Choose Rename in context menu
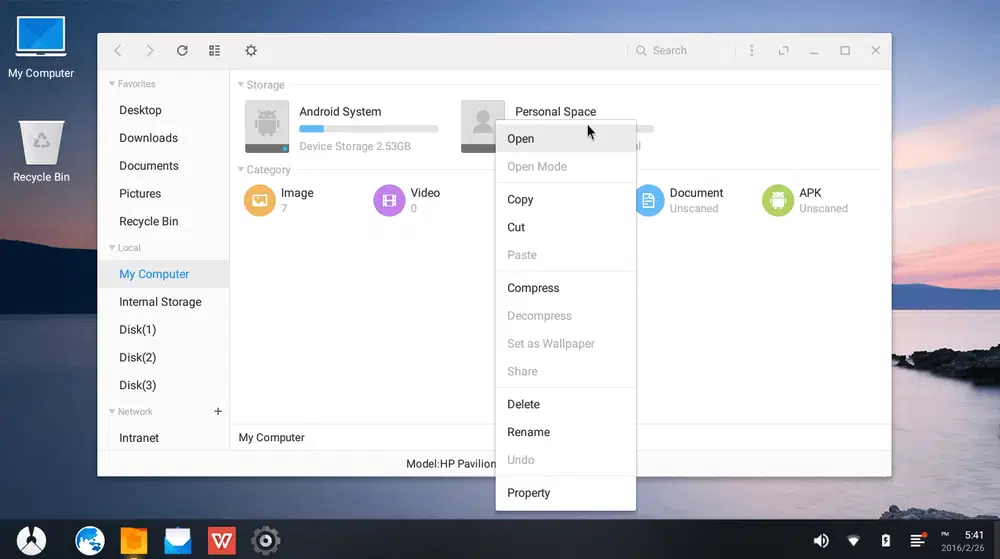The width and height of the screenshot is (1000, 559). pyautogui.click(x=566, y=432)
